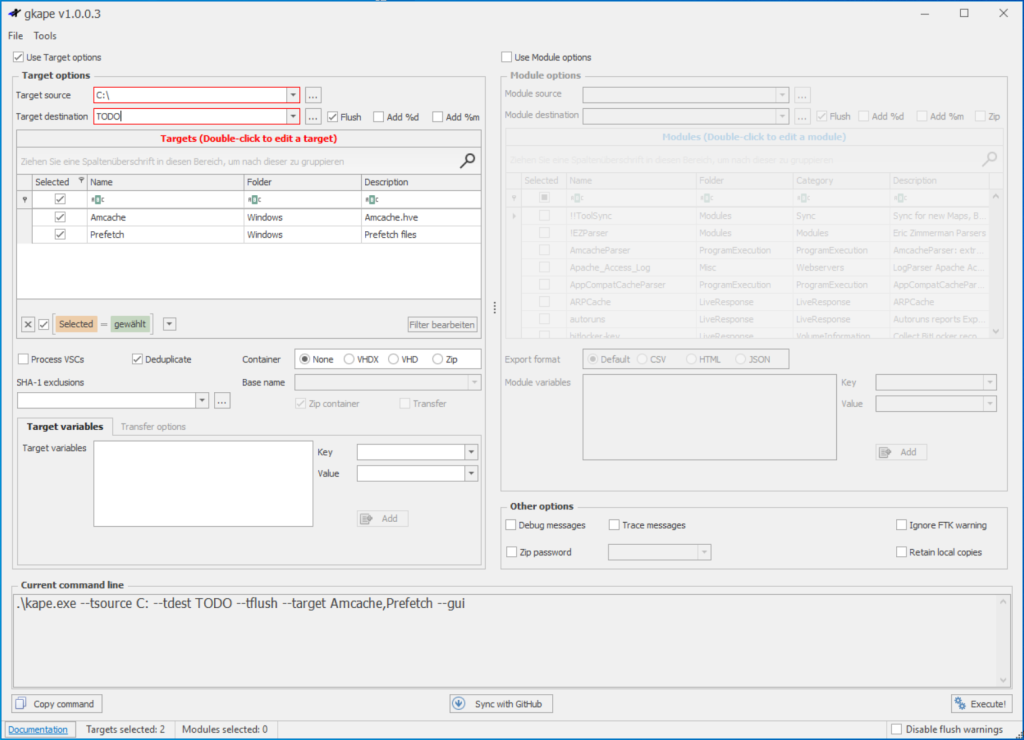Click the target variables Add icon button
Viewport: 1024px width, 740px height.
pos(382,519)
